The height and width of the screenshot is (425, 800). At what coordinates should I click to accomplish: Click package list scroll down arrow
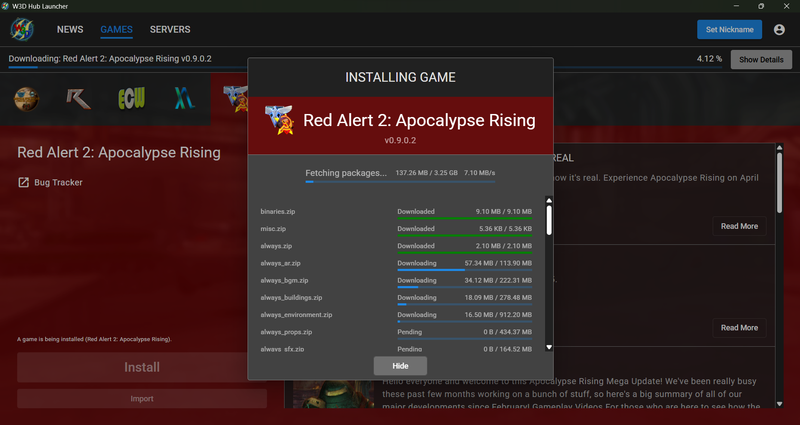tap(549, 347)
